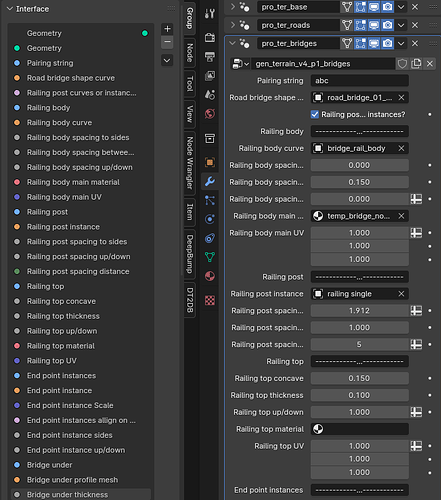Switch to the DeepBump sidebar tab
Viewport: 441px width, 500px height.
coord(190,254)
